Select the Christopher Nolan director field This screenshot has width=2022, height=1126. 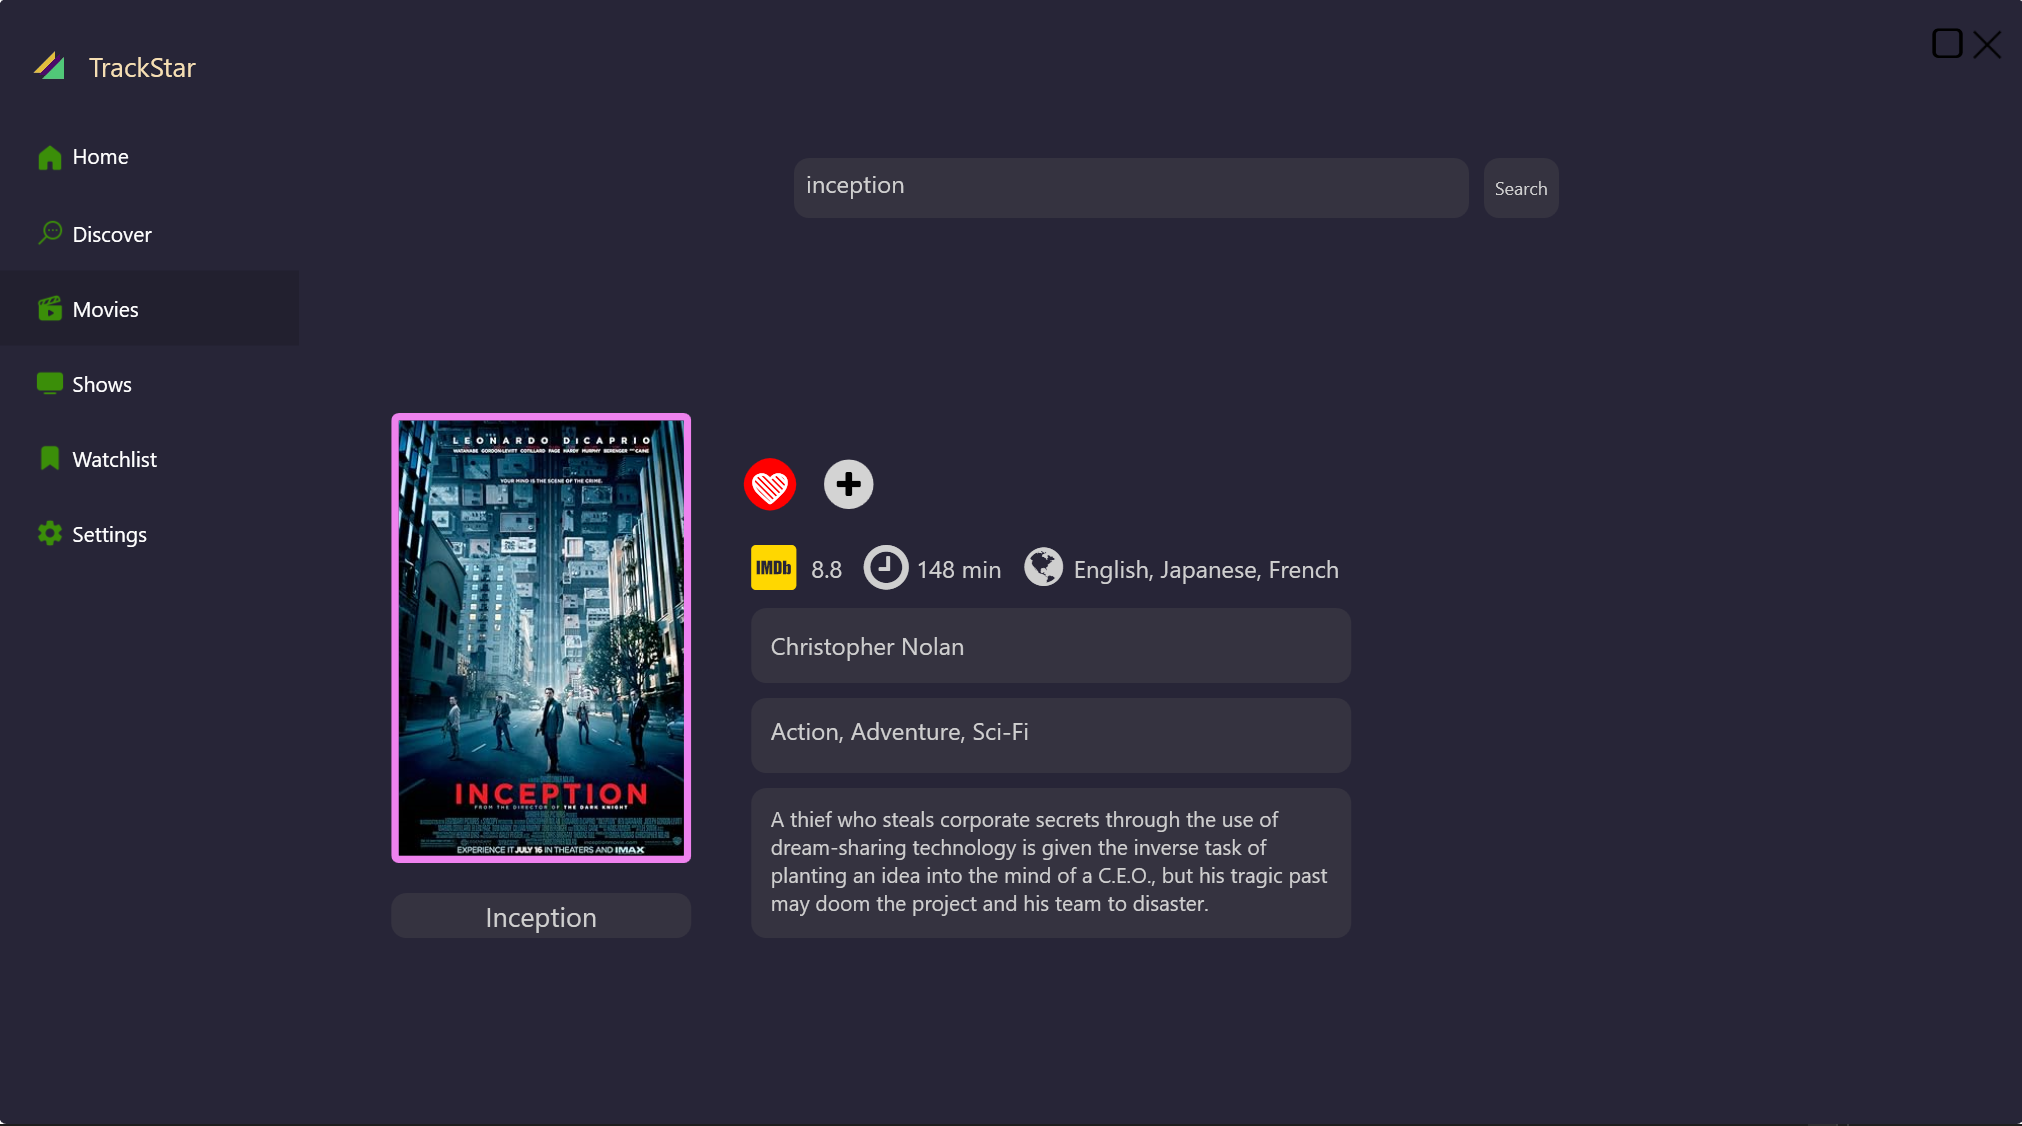(1050, 646)
